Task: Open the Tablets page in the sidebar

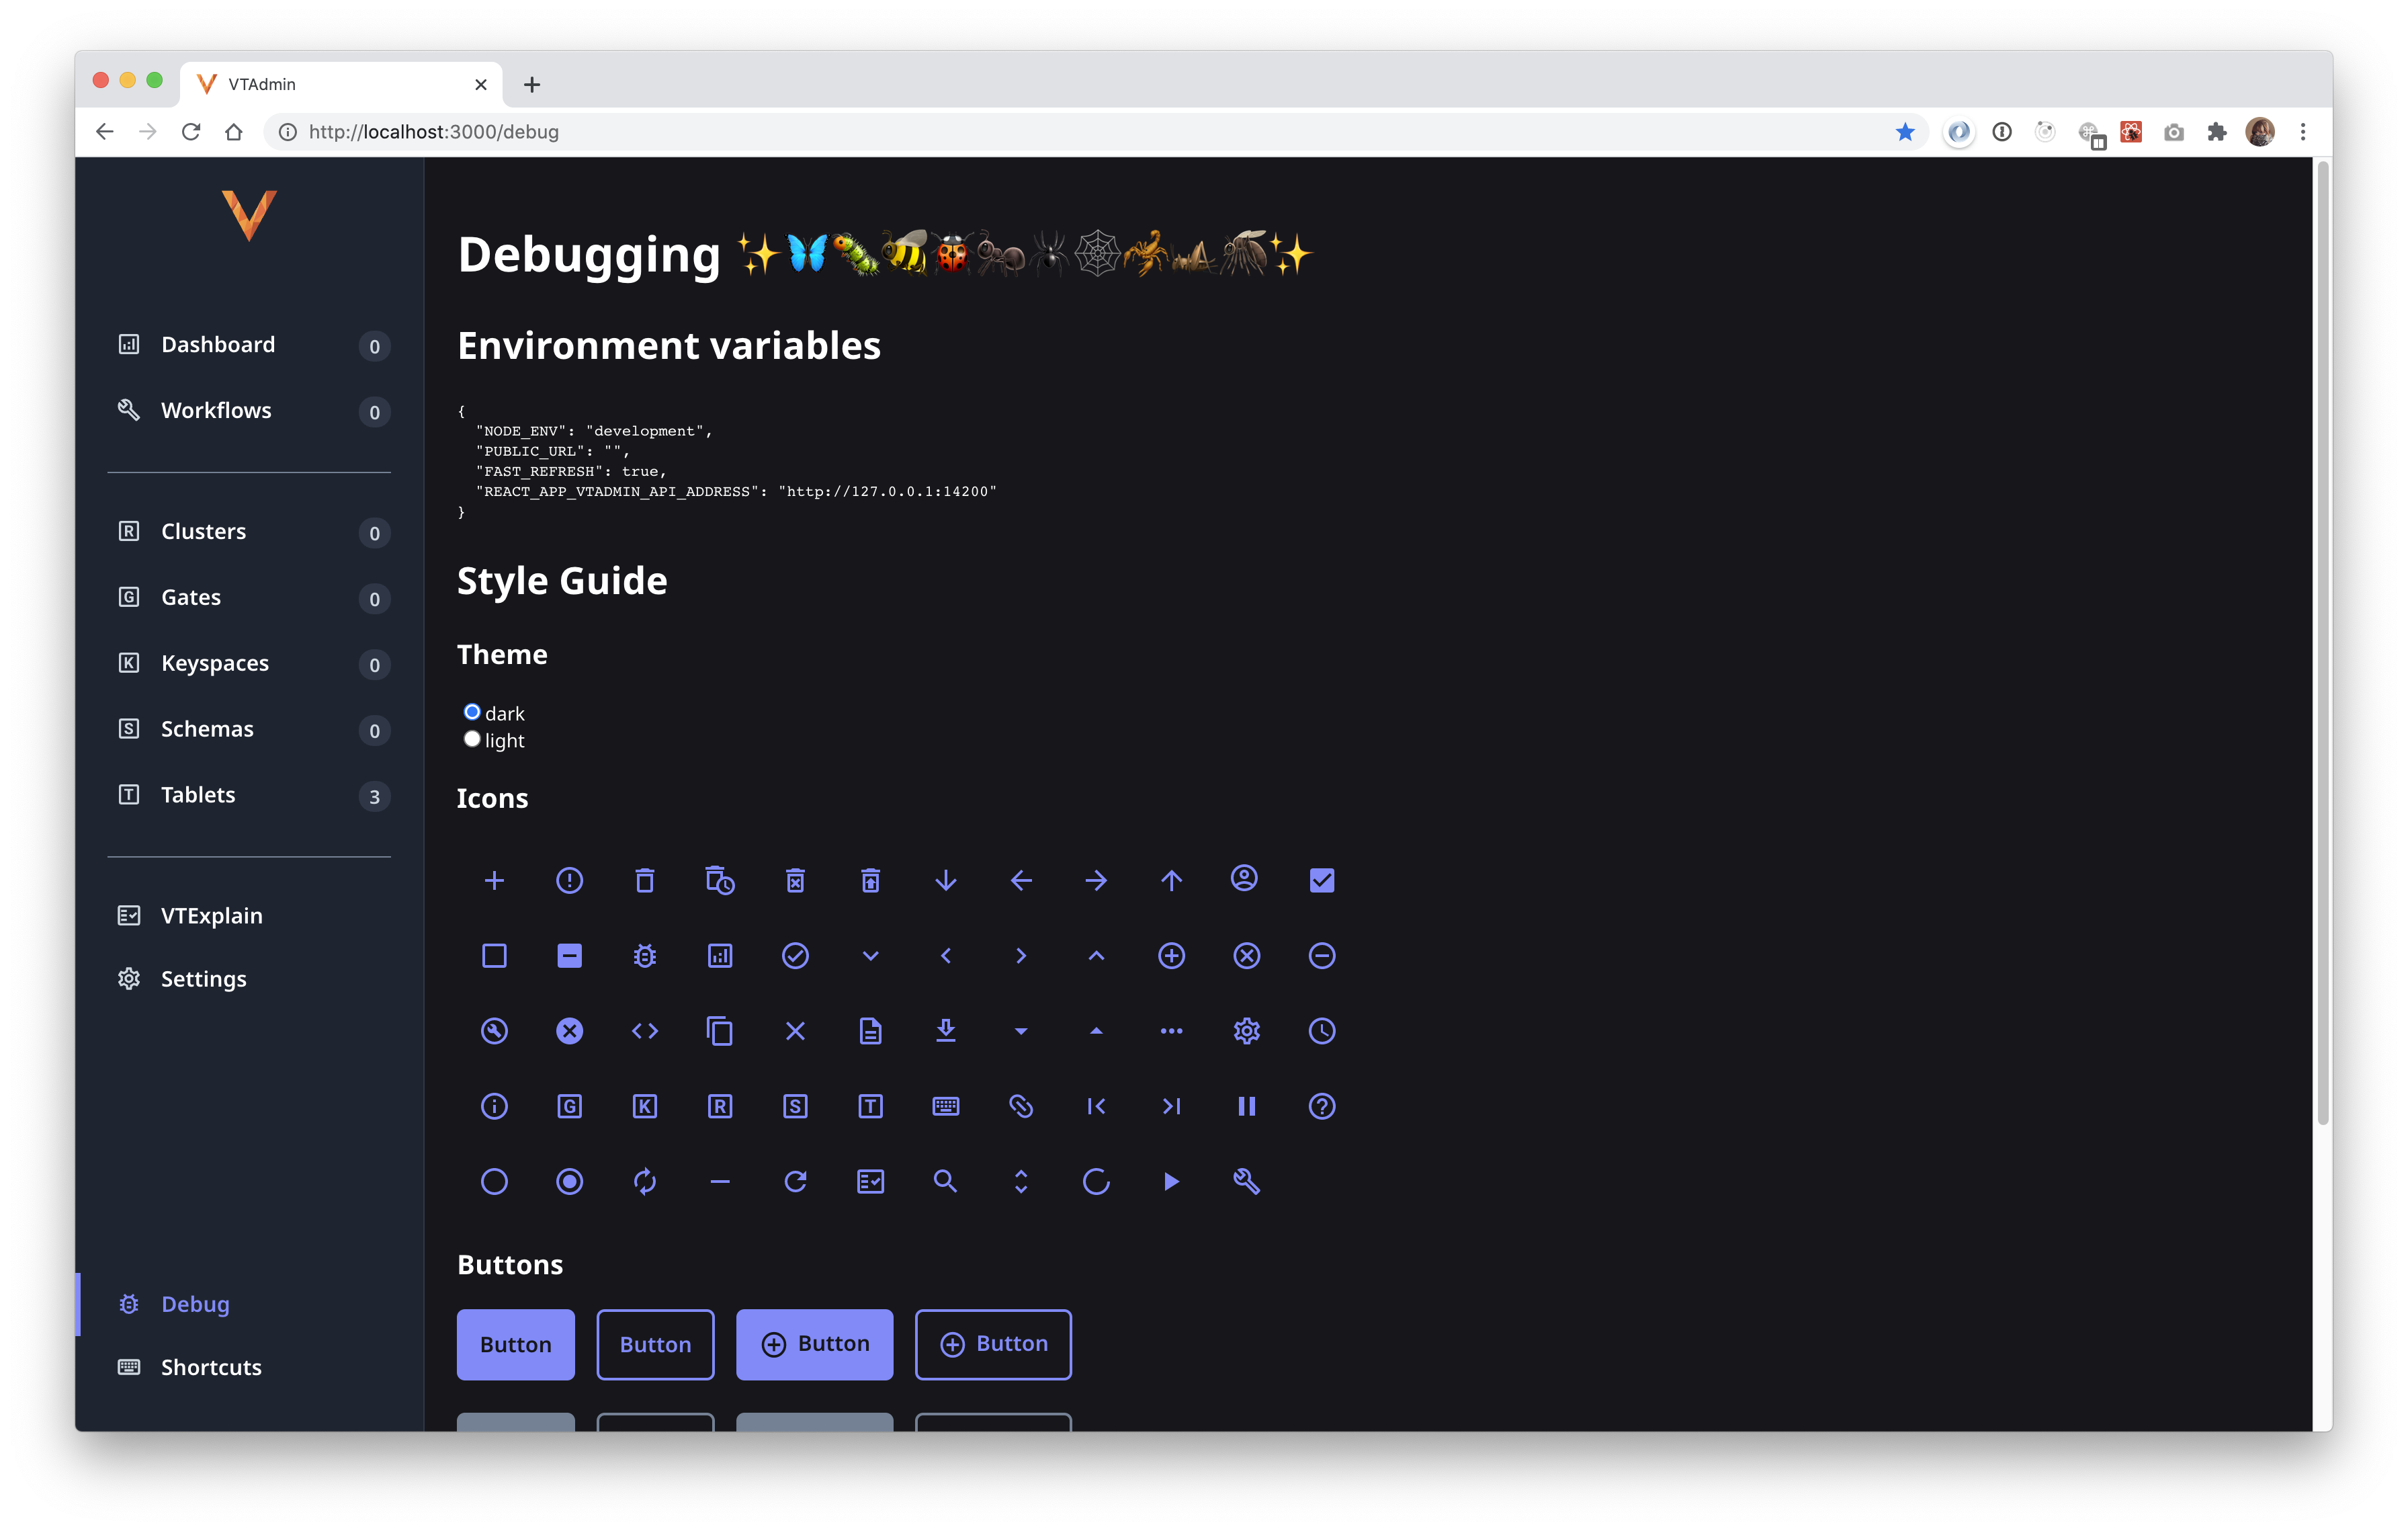Action: point(198,795)
